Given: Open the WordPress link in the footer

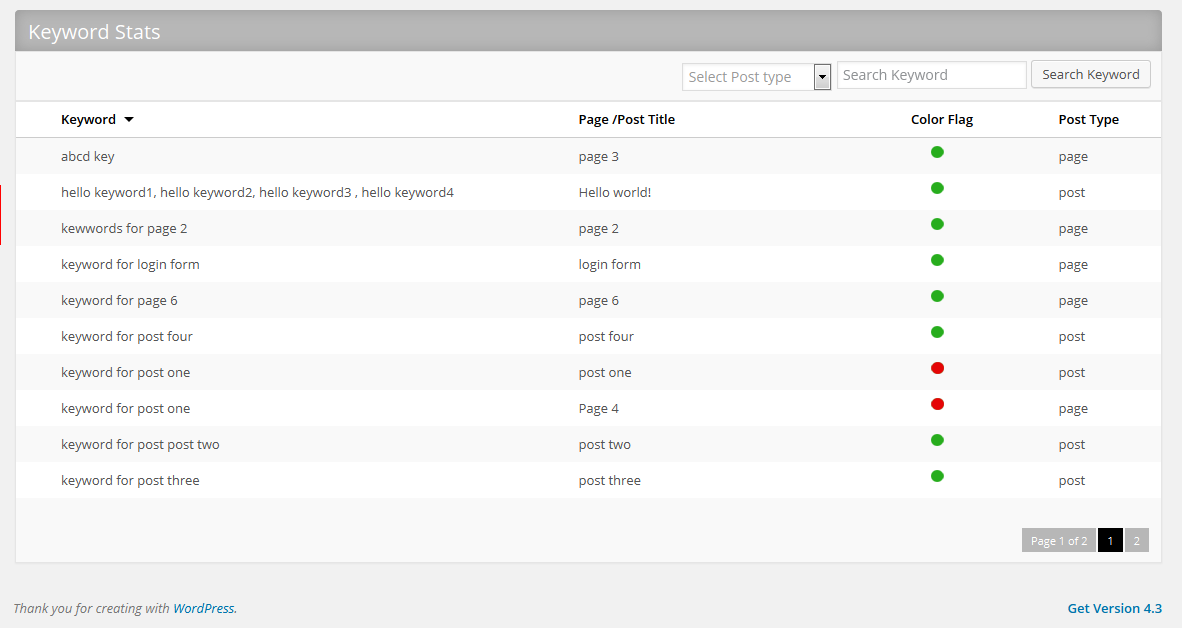Looking at the screenshot, I should [x=204, y=608].
